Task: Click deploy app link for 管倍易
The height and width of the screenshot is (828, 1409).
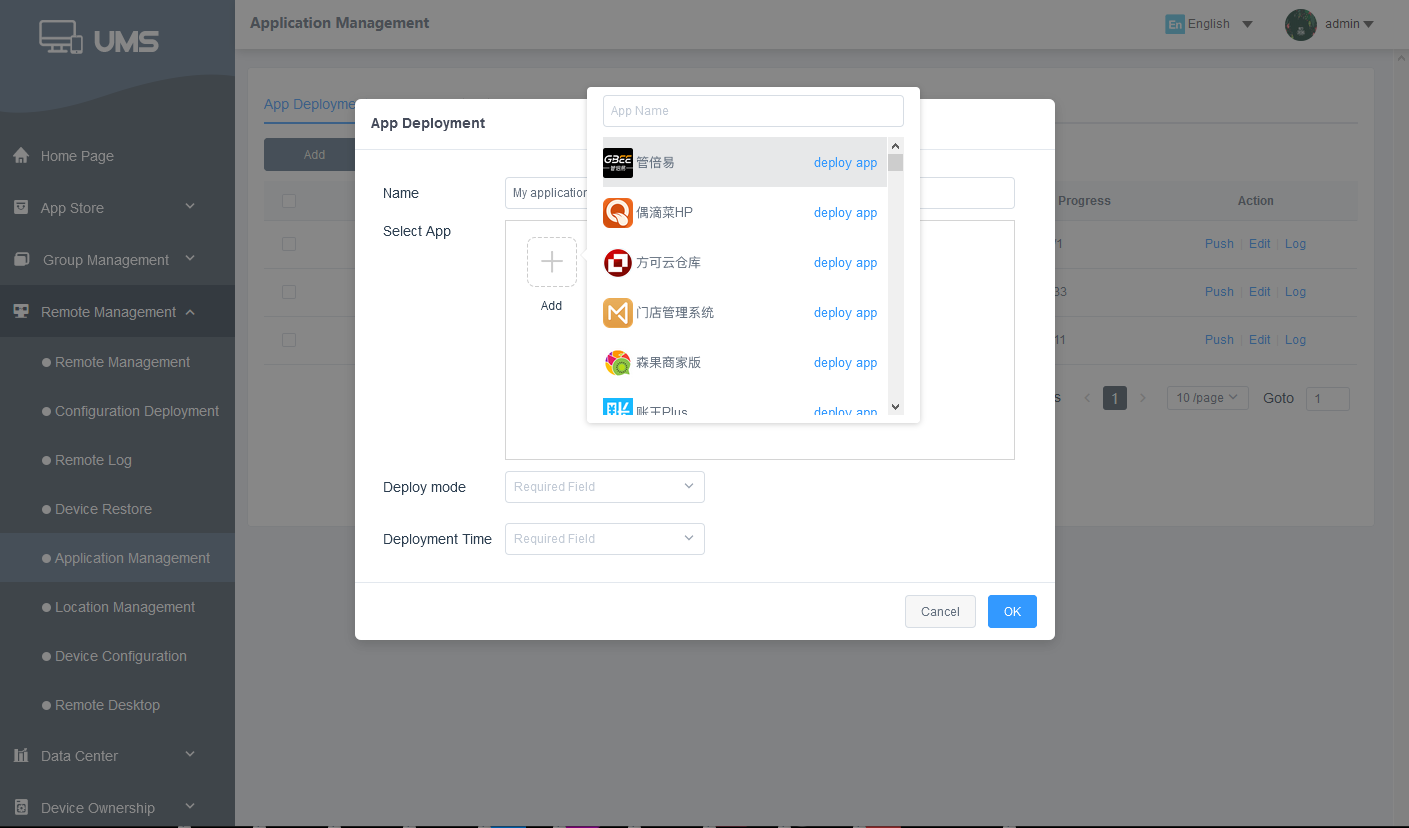Action: click(x=845, y=163)
